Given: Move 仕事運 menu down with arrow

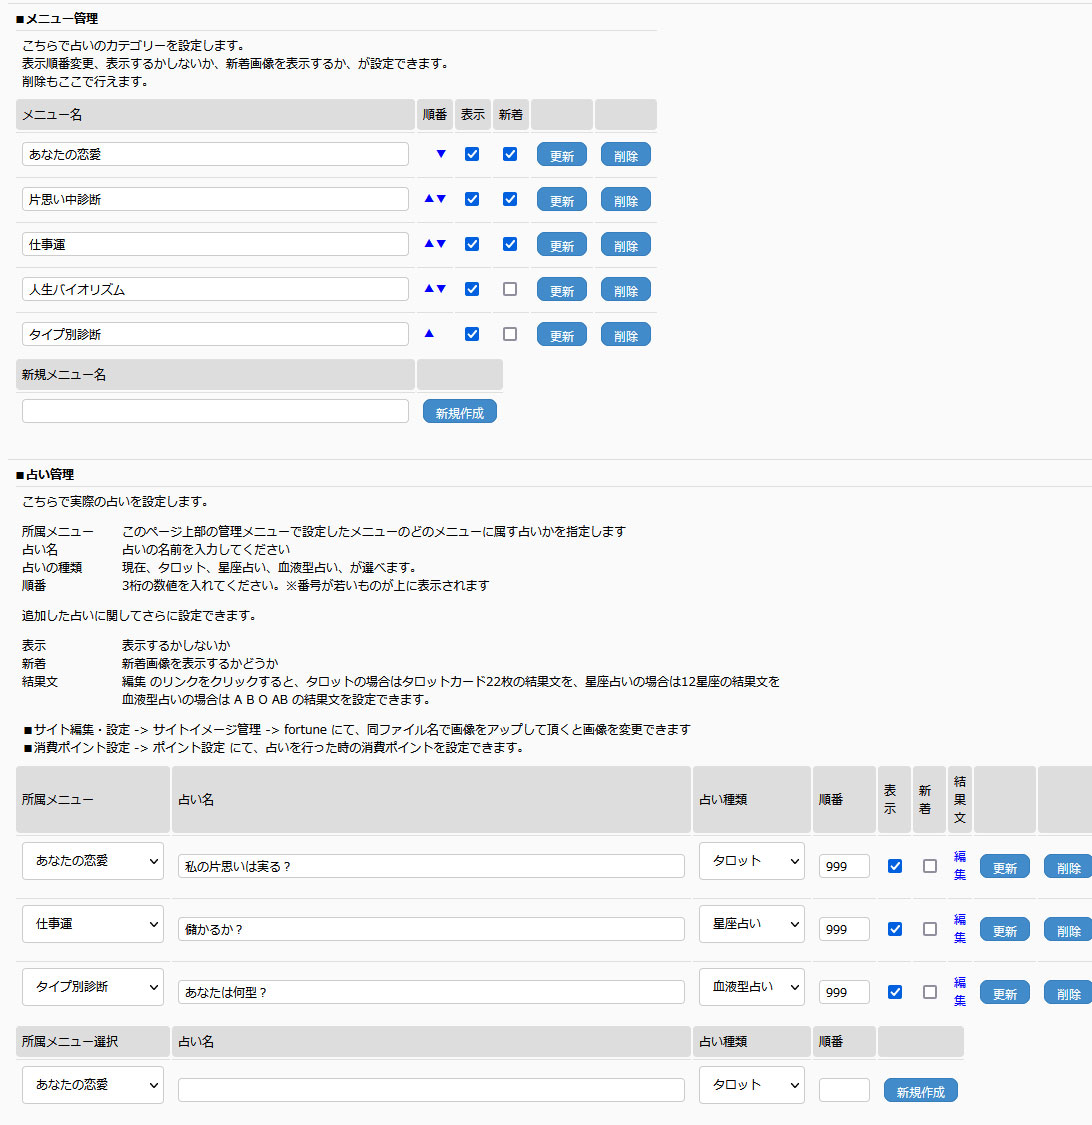Looking at the screenshot, I should 441,244.
